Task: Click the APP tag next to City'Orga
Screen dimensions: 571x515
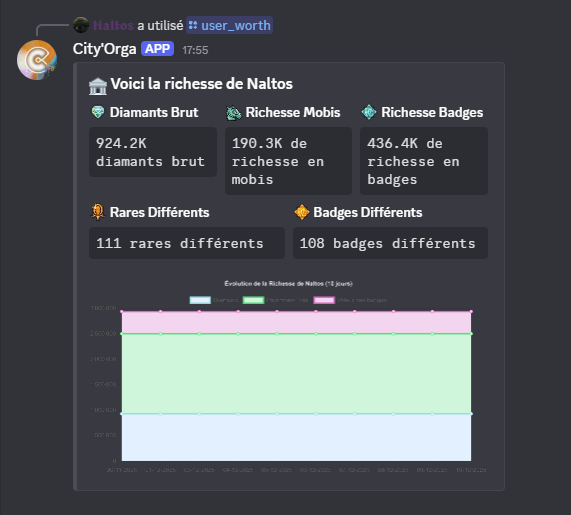Action: tap(157, 48)
